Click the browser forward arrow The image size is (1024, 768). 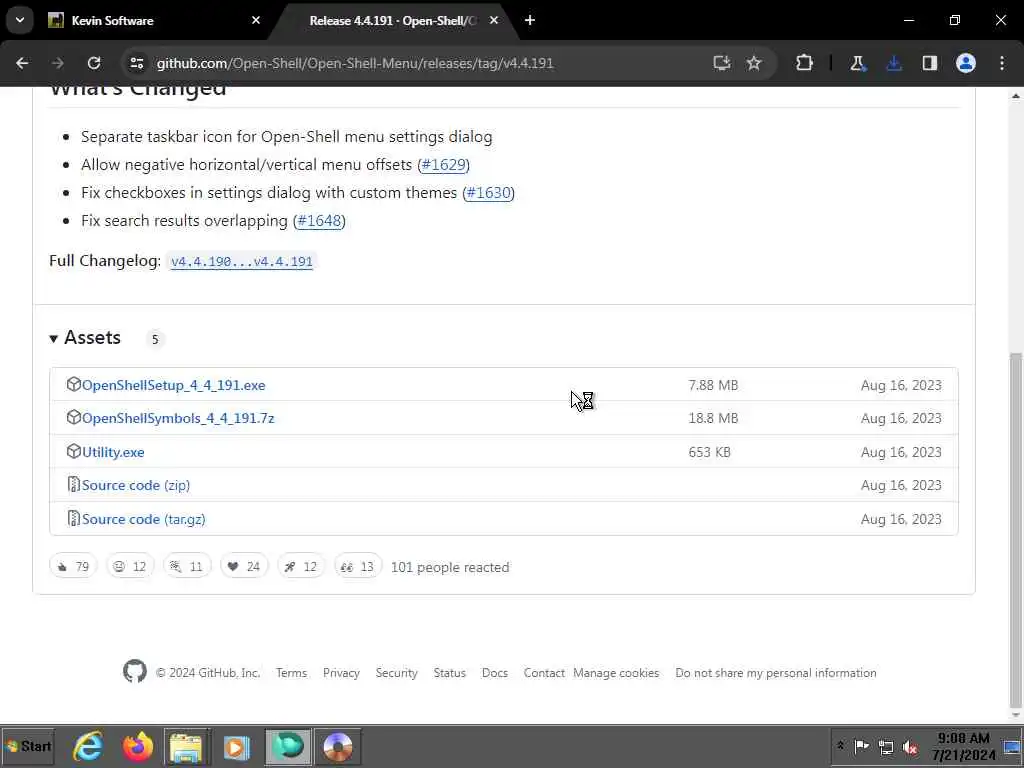click(x=57, y=63)
